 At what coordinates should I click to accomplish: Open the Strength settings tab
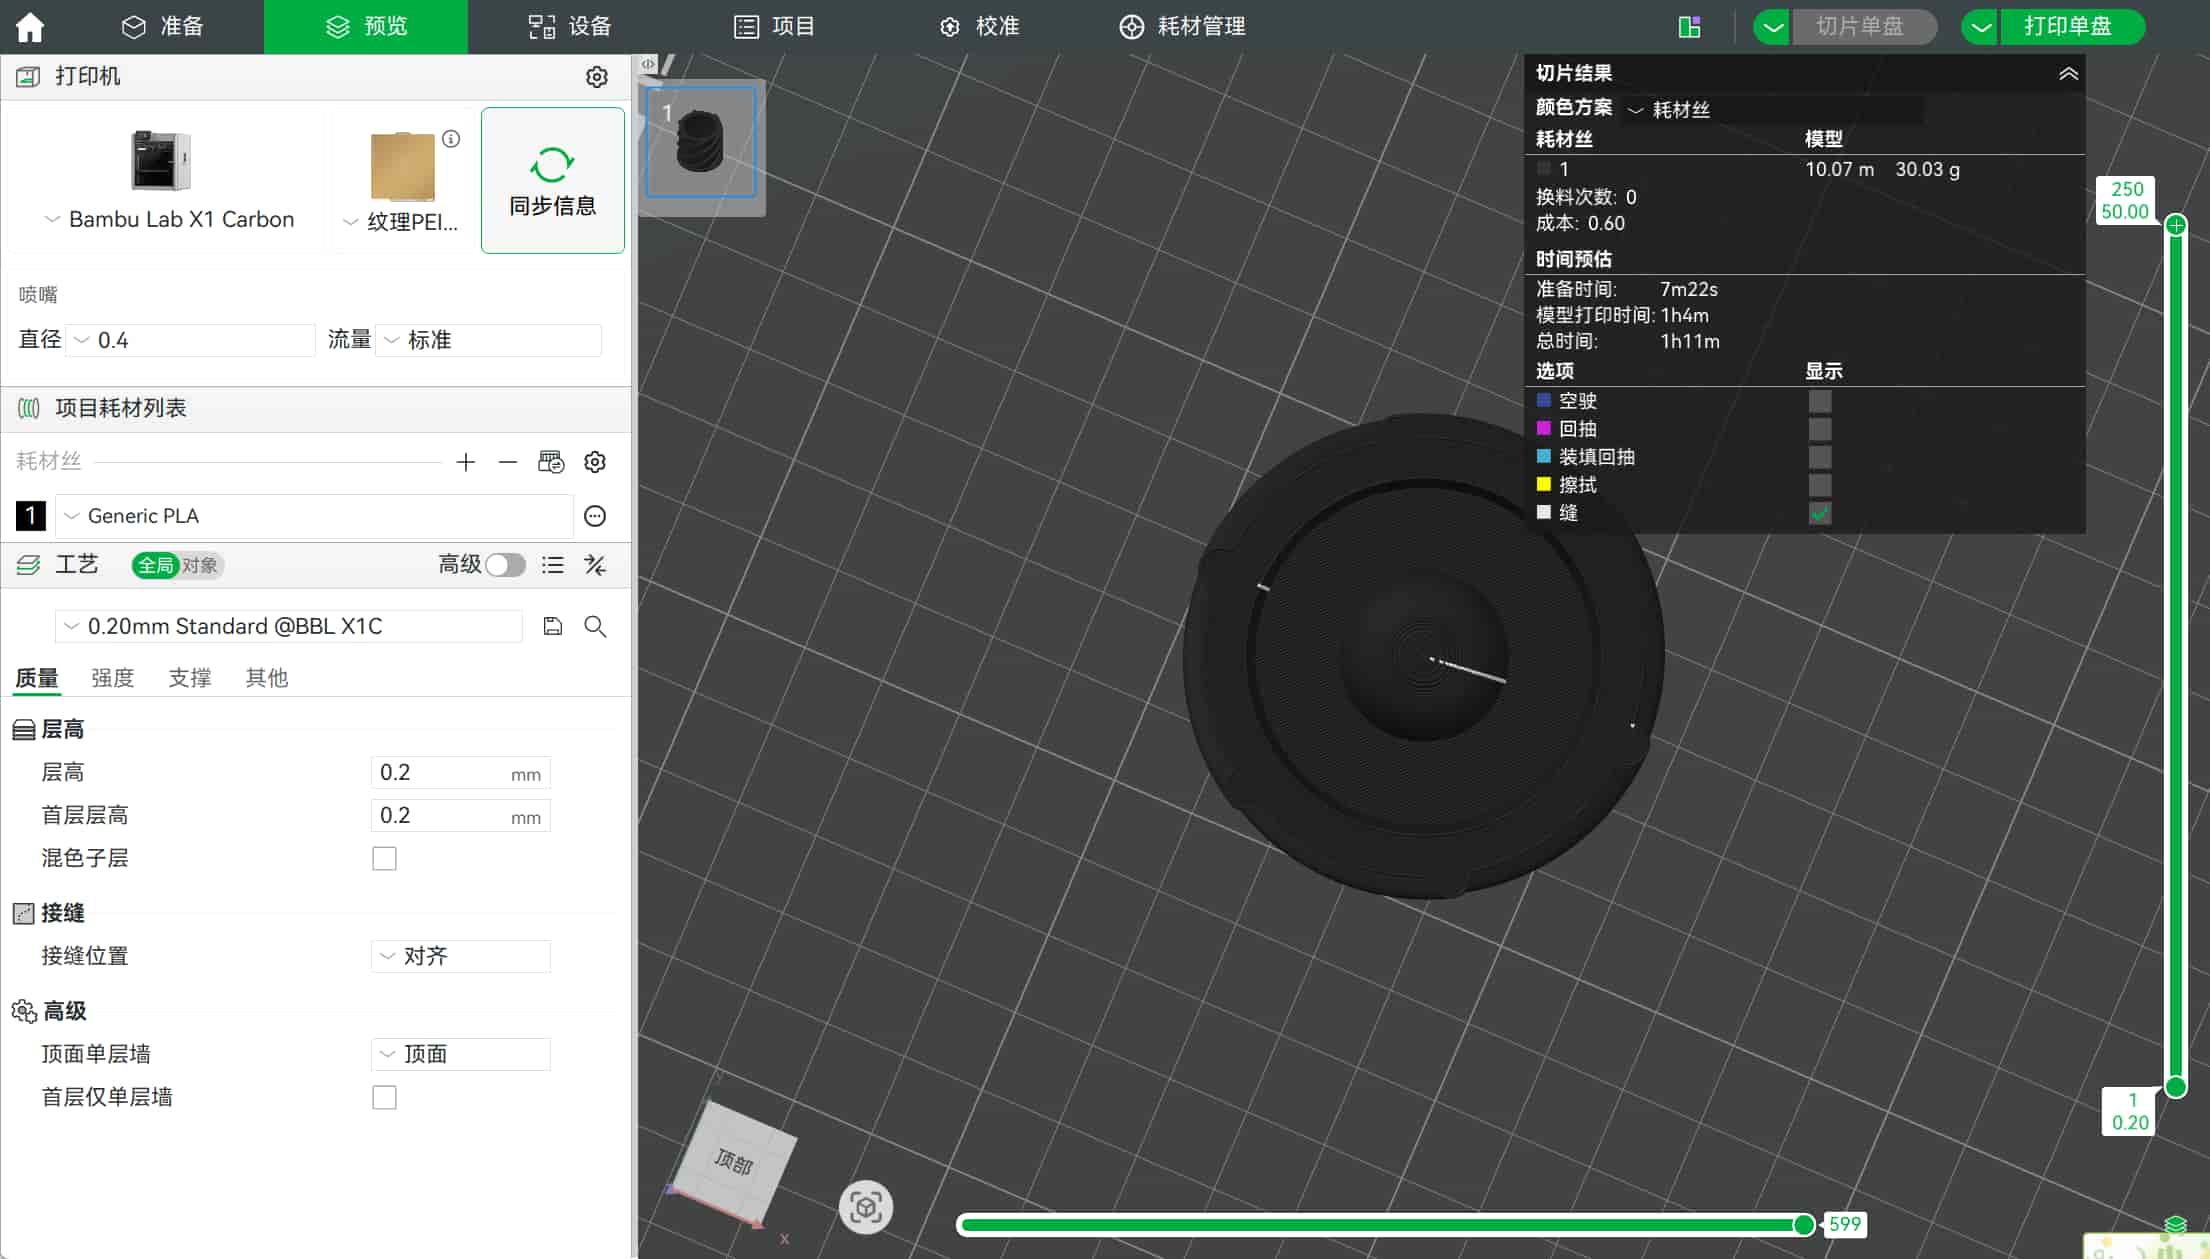[x=112, y=678]
